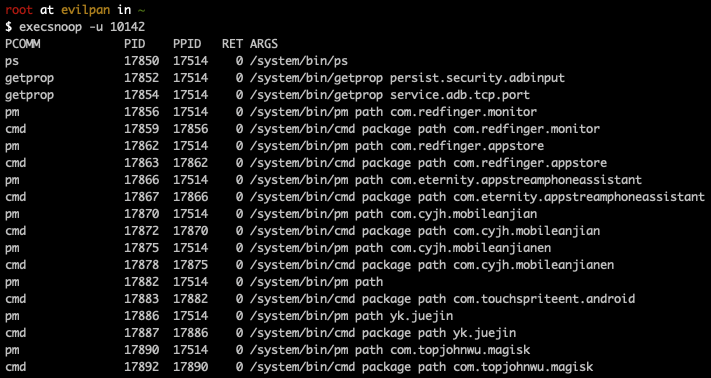Click 'com.redfinger.appstore' in the pm path line

[467, 146]
